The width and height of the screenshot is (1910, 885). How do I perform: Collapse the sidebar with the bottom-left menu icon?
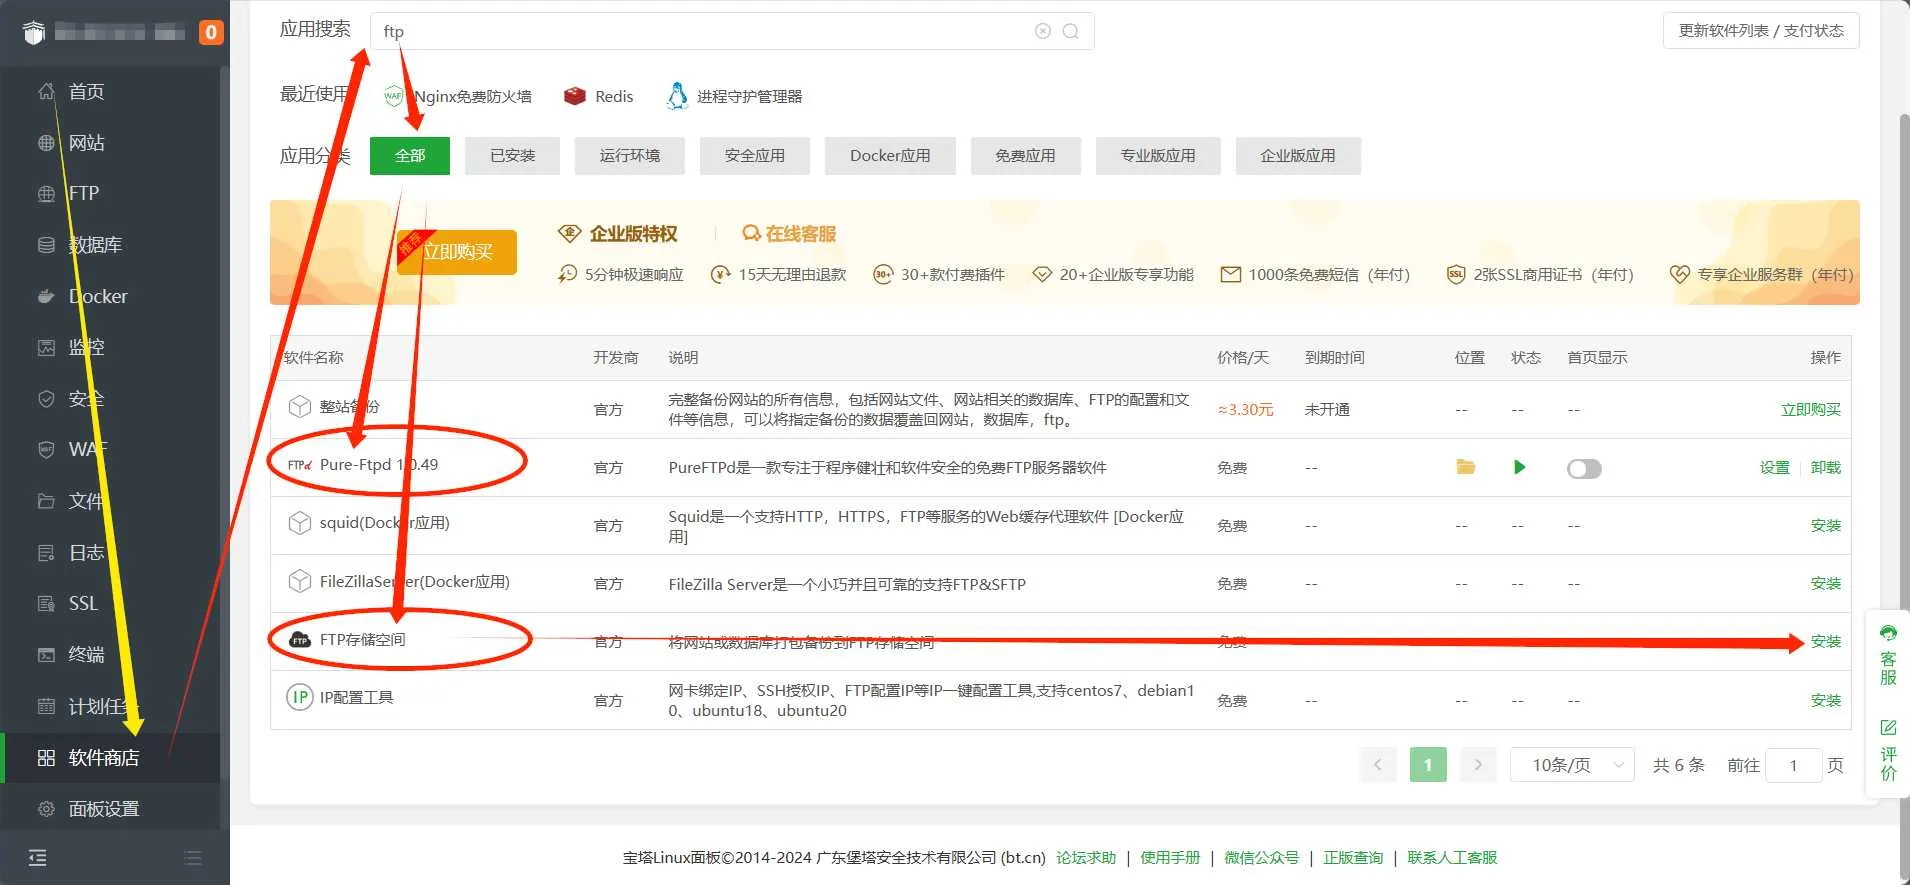pyautogui.click(x=37, y=858)
